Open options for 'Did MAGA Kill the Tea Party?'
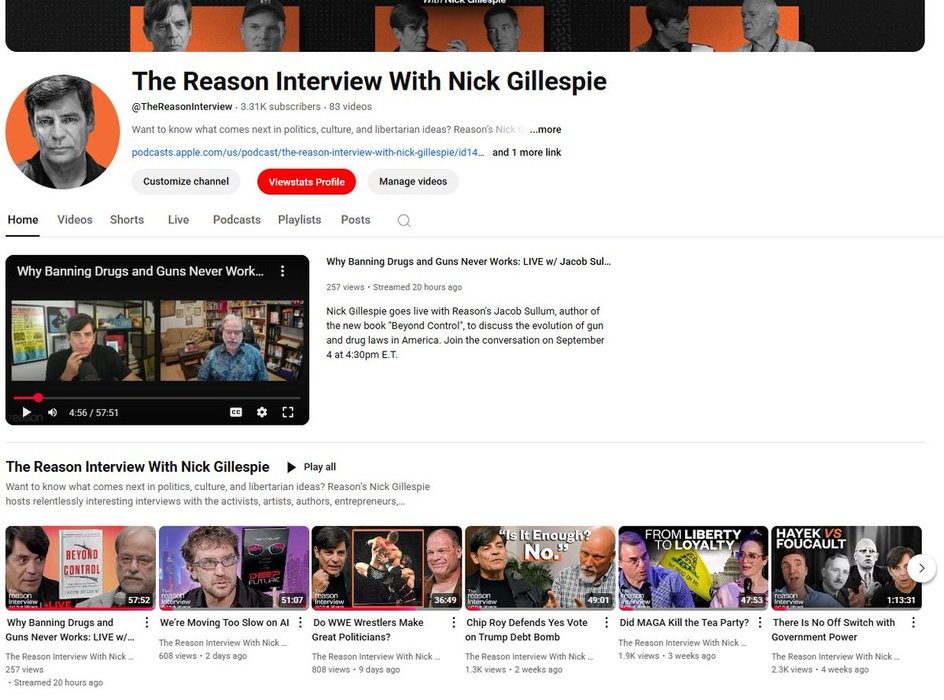Viewport: 944px width, 700px height. point(760,622)
